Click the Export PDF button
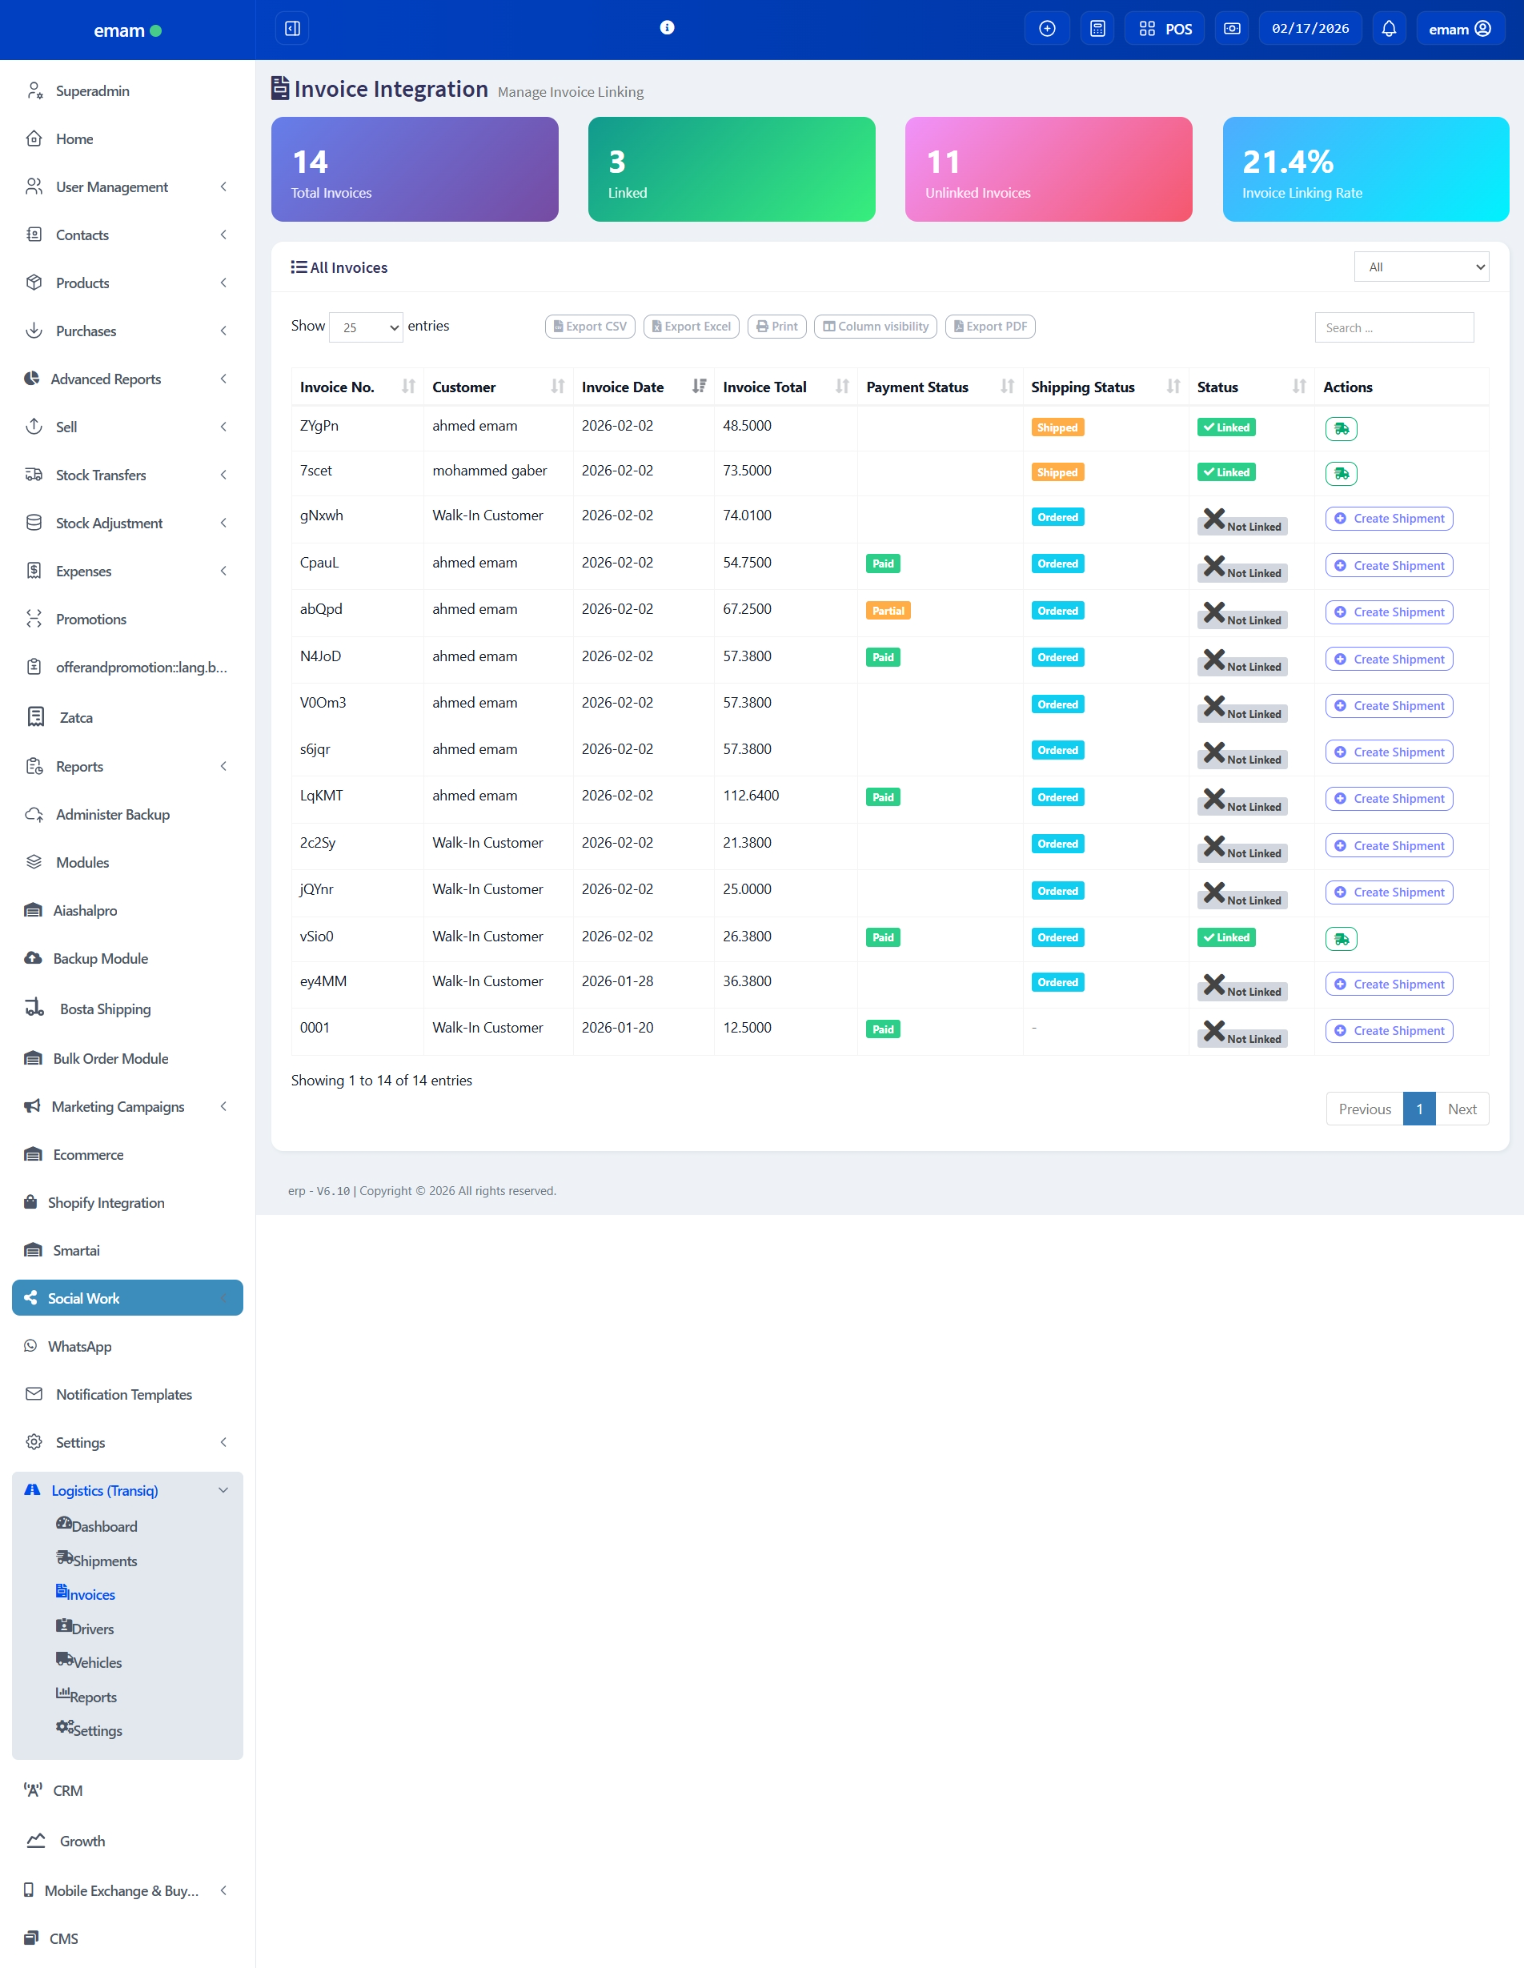 990,327
